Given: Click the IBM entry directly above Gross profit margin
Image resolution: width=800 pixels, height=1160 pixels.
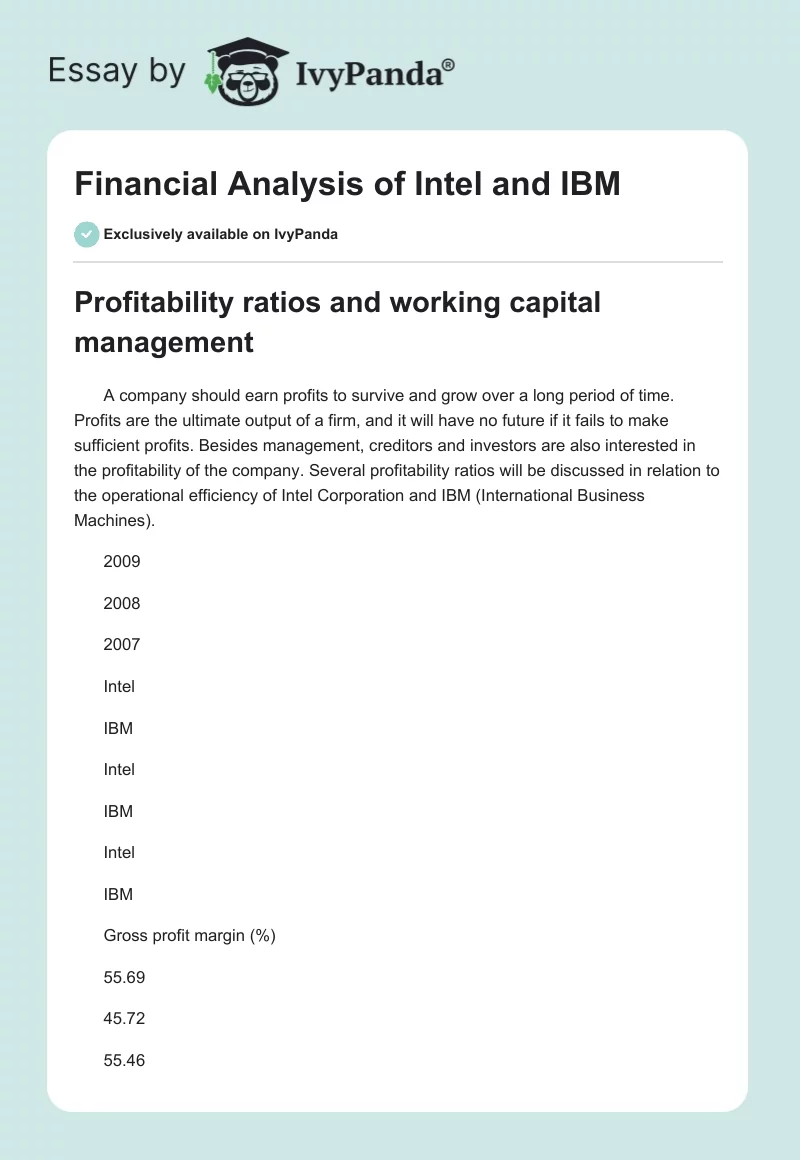Looking at the screenshot, I should (x=118, y=895).
